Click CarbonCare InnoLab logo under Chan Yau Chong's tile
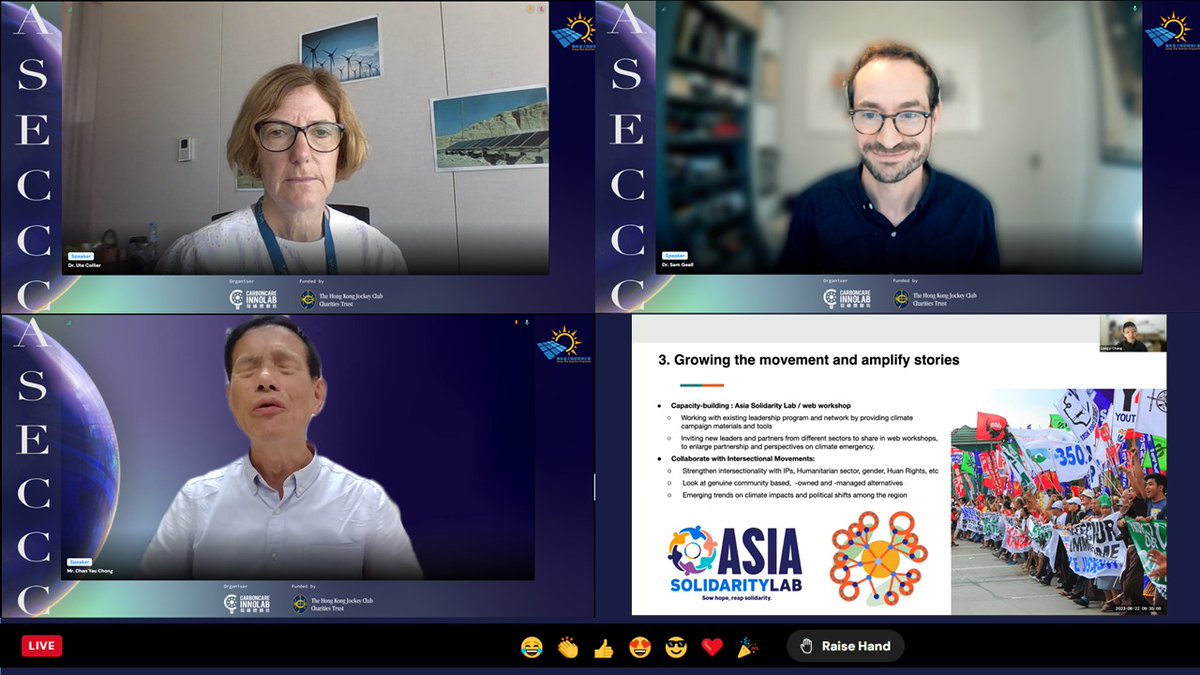 245,603
